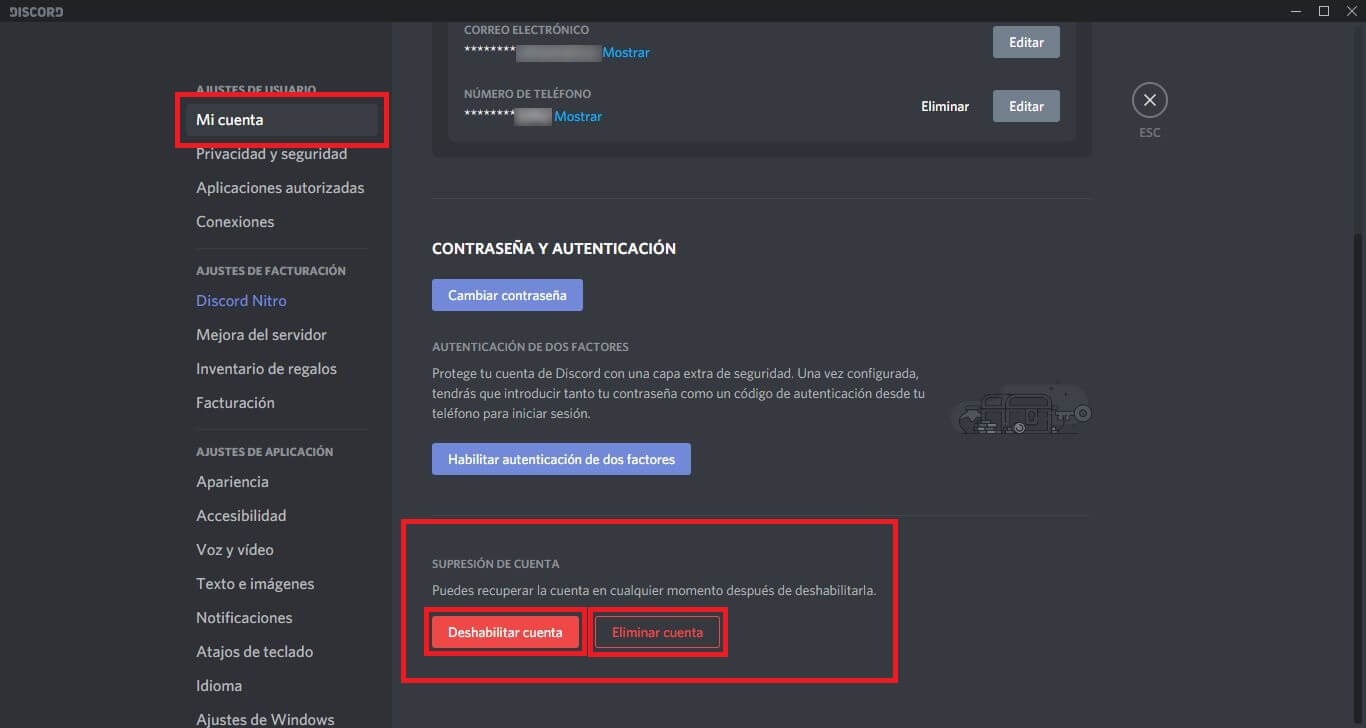Image resolution: width=1366 pixels, height=728 pixels.
Task: Go to Privacidad y seguridad
Action: click(271, 154)
